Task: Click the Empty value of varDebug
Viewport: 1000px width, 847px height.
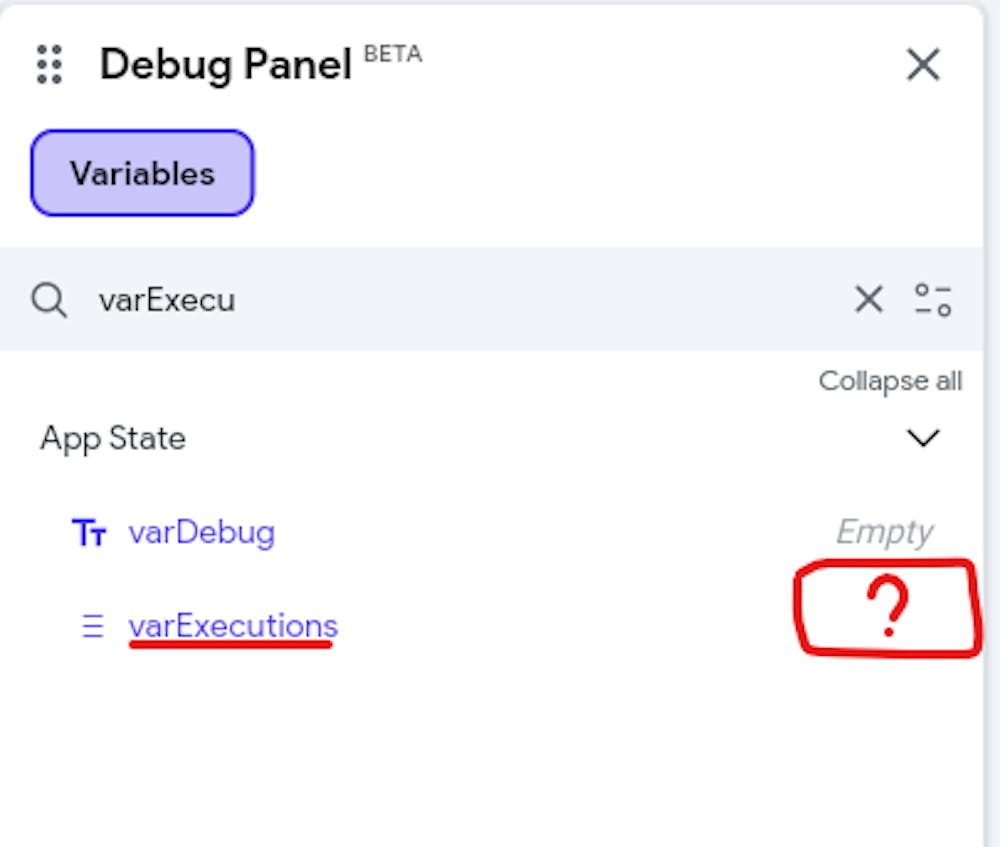Action: [884, 532]
